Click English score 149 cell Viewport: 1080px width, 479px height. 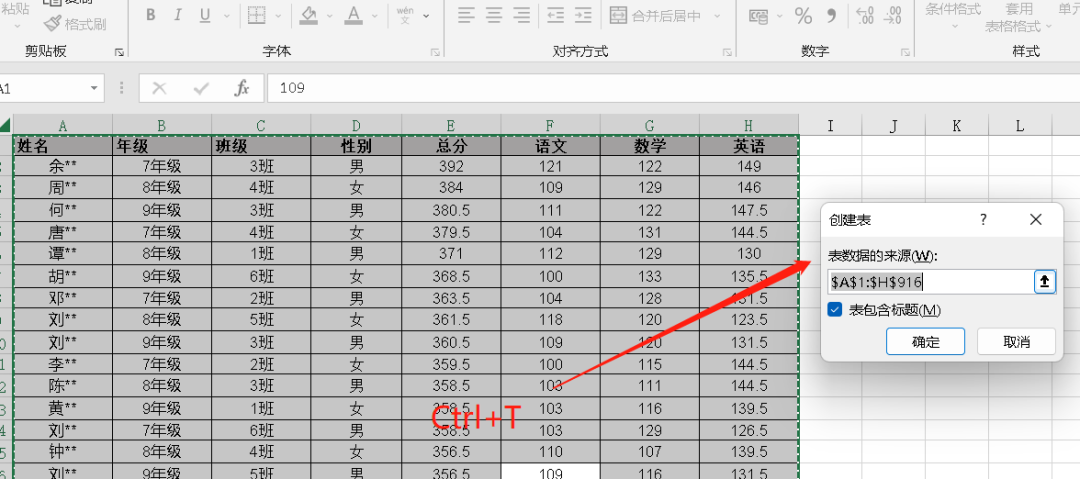pyautogui.click(x=749, y=166)
